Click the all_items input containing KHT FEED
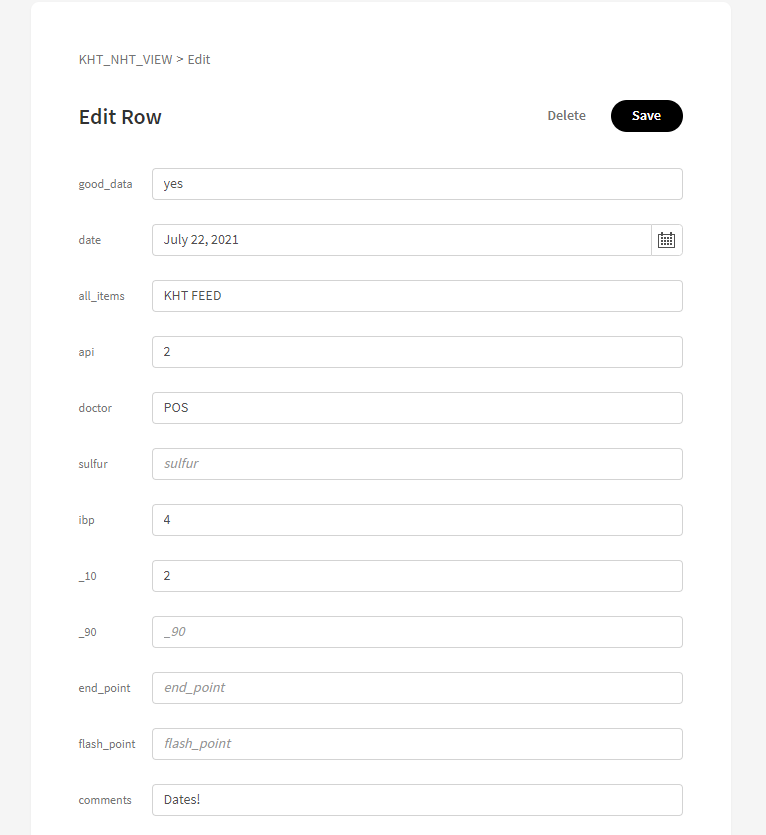Screen dimensions: 766x835 tap(416, 296)
